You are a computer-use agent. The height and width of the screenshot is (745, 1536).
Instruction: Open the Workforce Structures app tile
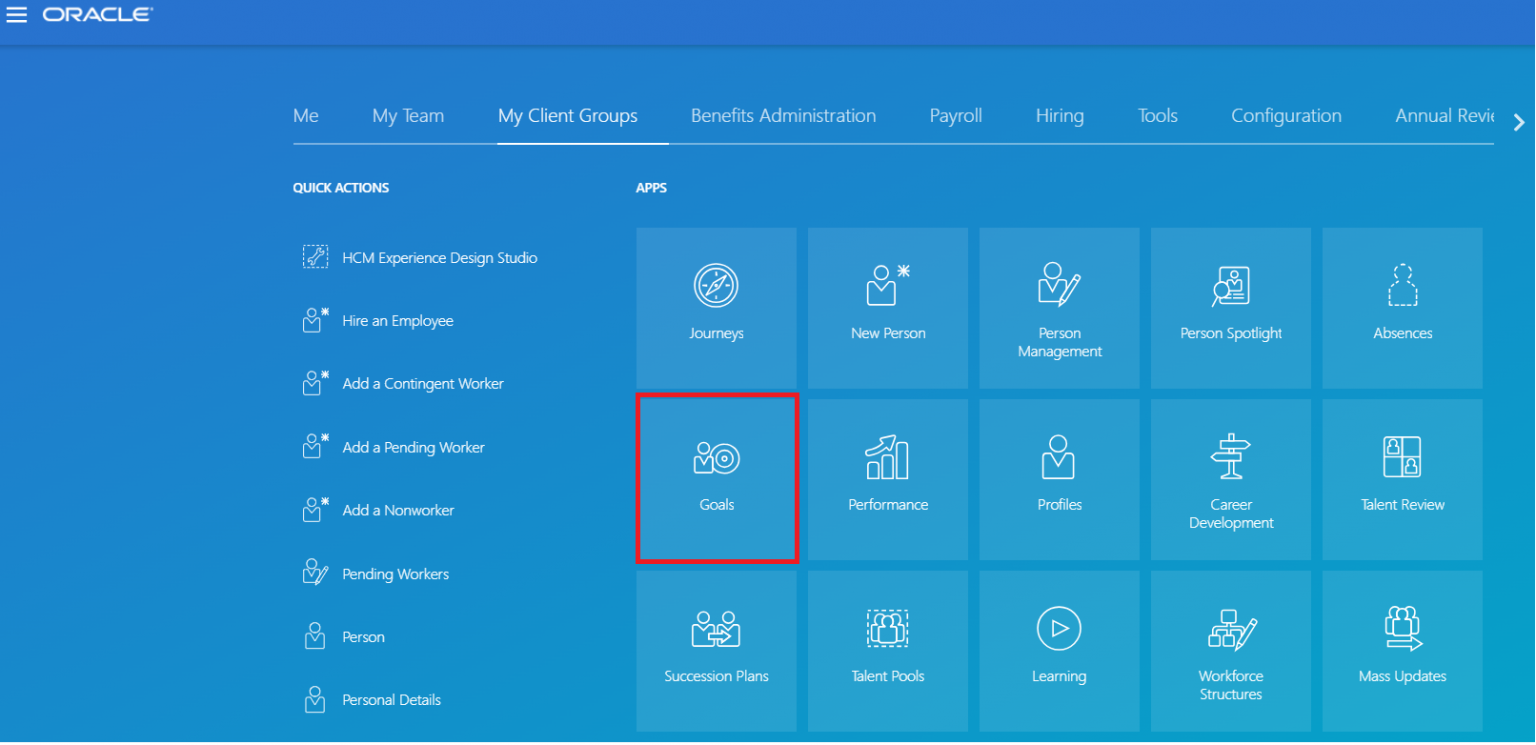[x=1231, y=650]
